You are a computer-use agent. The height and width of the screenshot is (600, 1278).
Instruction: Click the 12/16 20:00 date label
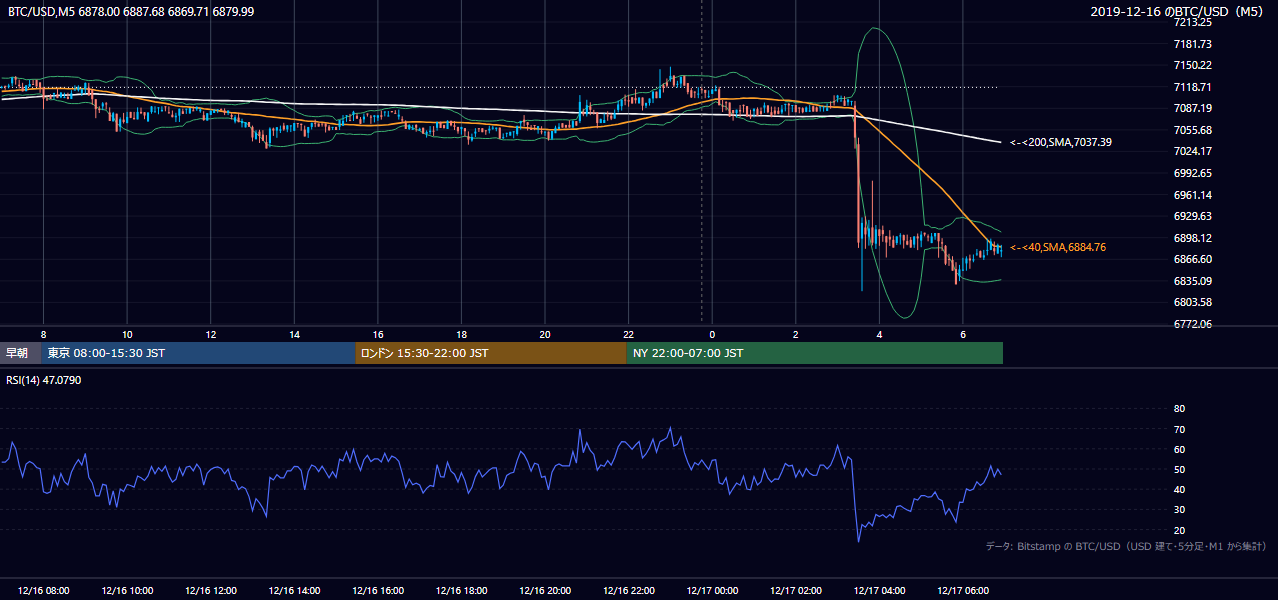[x=545, y=591]
